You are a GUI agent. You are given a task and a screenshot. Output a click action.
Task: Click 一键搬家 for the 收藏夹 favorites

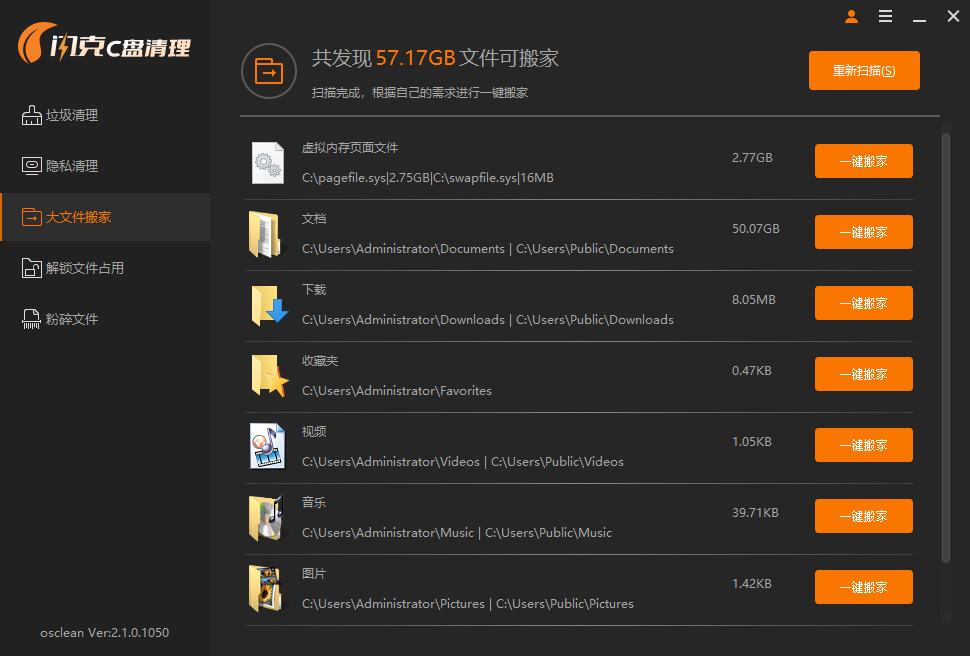[x=863, y=374]
